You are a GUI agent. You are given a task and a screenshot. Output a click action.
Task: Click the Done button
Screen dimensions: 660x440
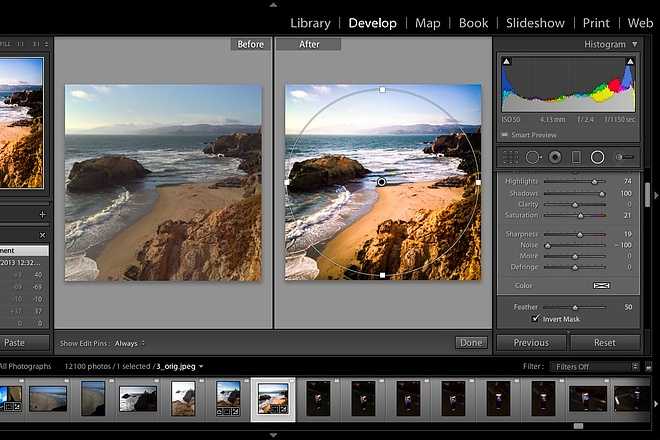coord(471,343)
